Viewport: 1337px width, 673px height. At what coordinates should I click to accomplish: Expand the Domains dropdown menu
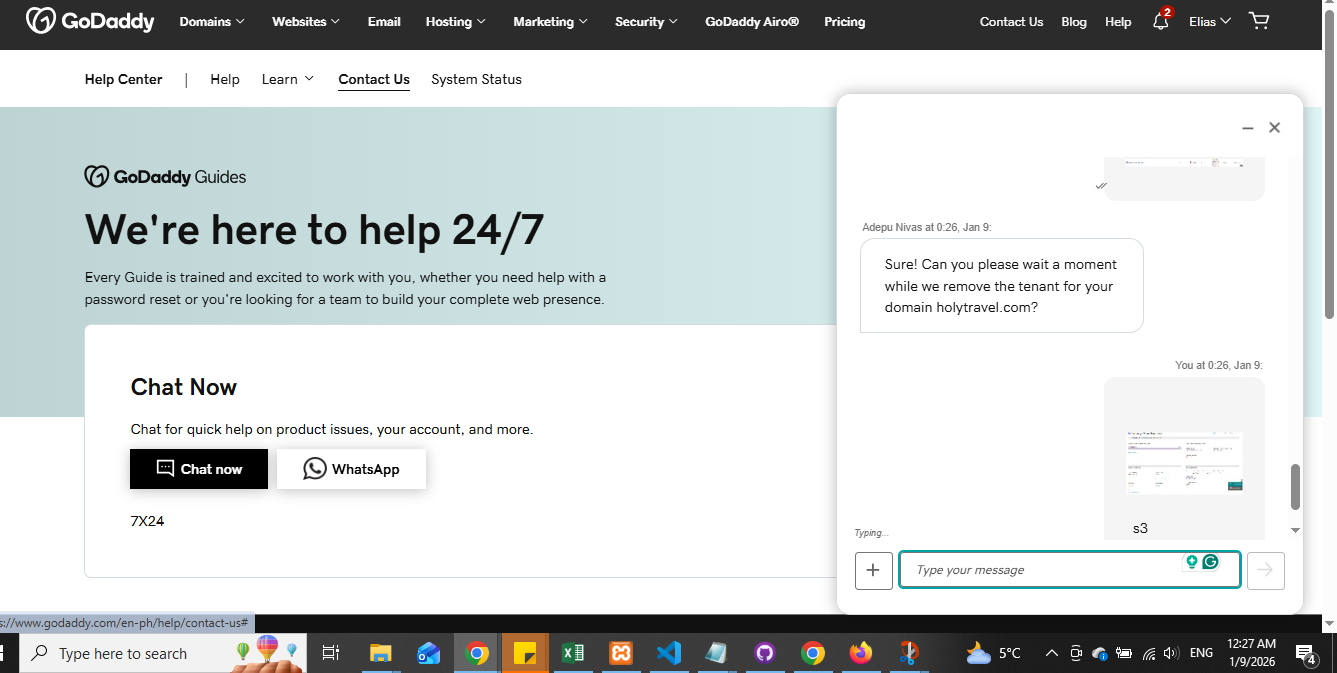pyautogui.click(x=212, y=22)
